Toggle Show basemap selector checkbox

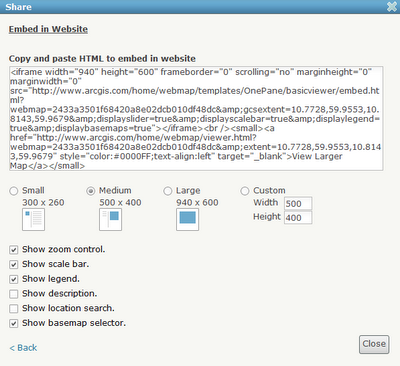click(x=14, y=323)
